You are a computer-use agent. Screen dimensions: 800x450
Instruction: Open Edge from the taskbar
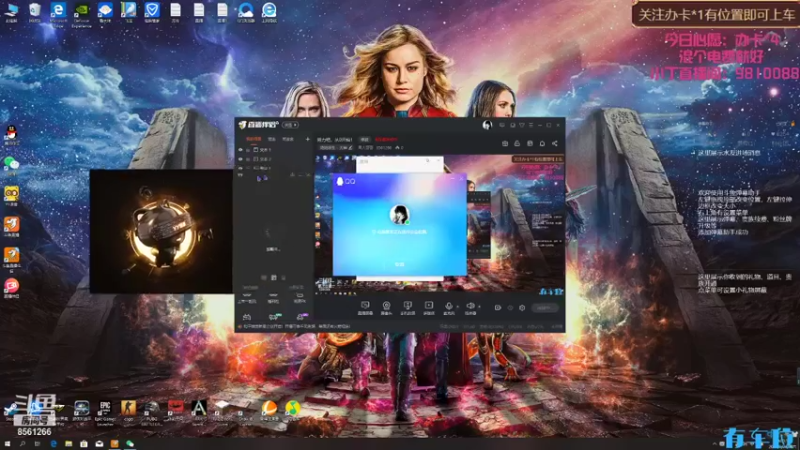[54, 444]
